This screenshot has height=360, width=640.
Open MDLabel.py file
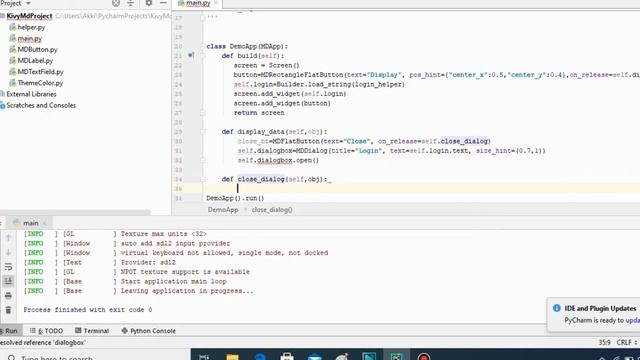(35, 60)
